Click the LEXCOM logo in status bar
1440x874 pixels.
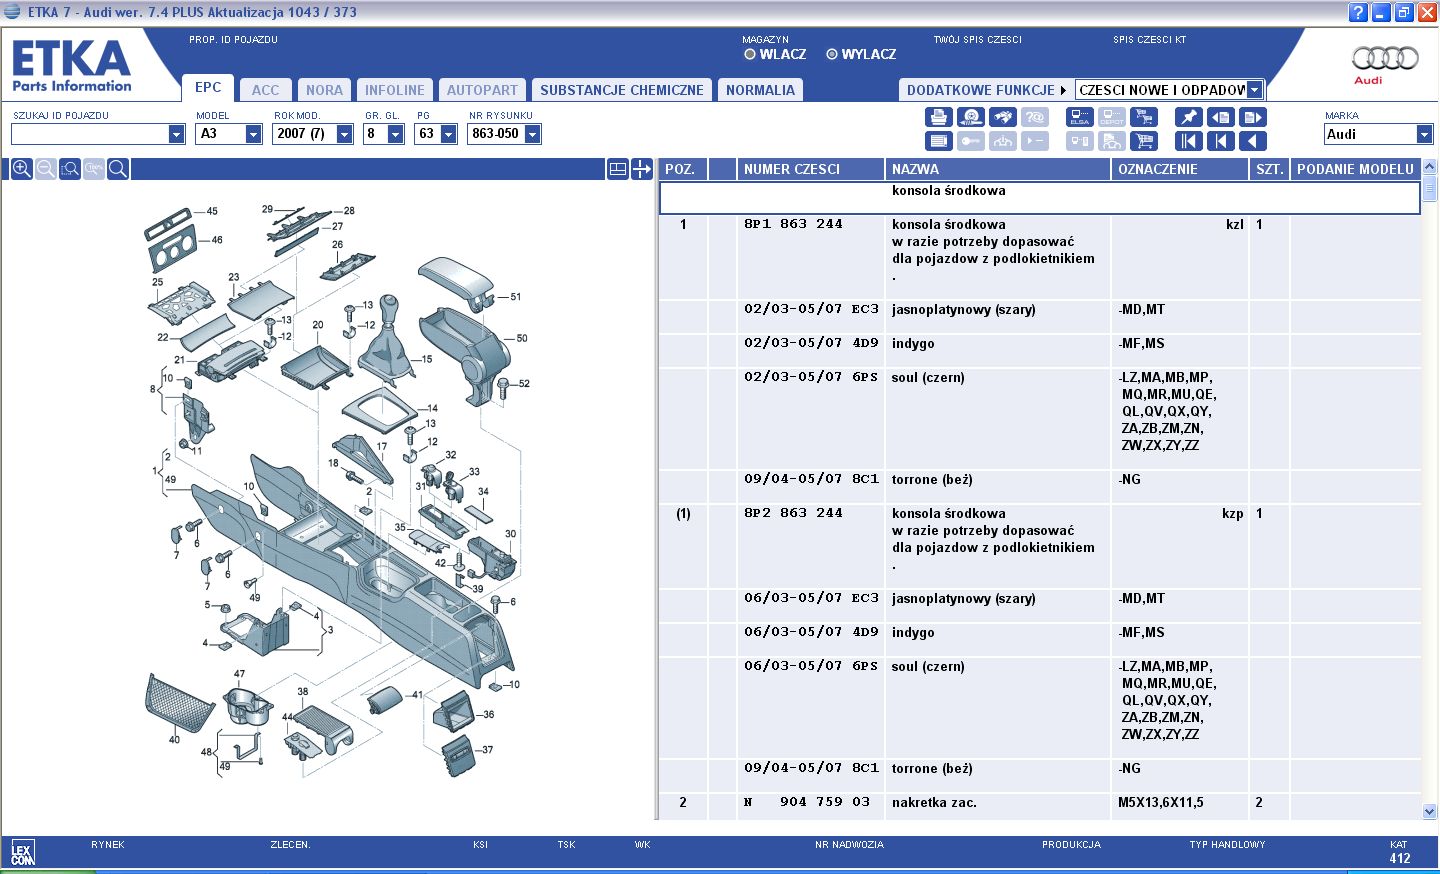tap(22, 853)
